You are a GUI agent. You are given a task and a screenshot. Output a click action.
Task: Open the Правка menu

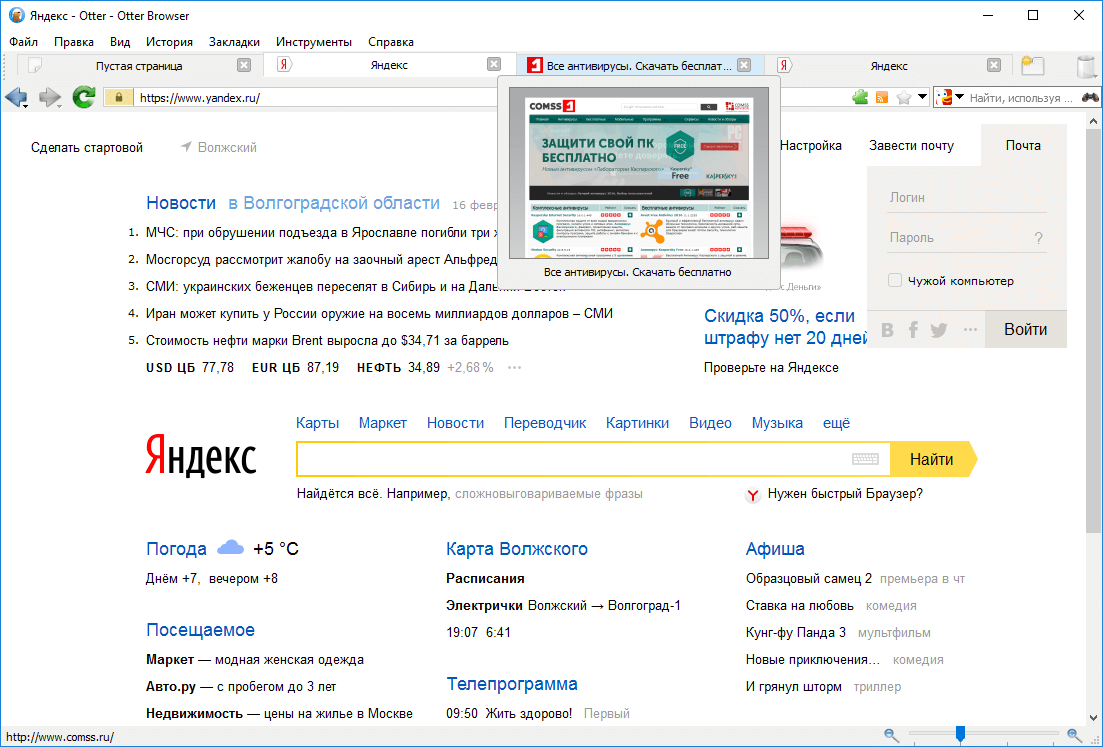click(74, 42)
